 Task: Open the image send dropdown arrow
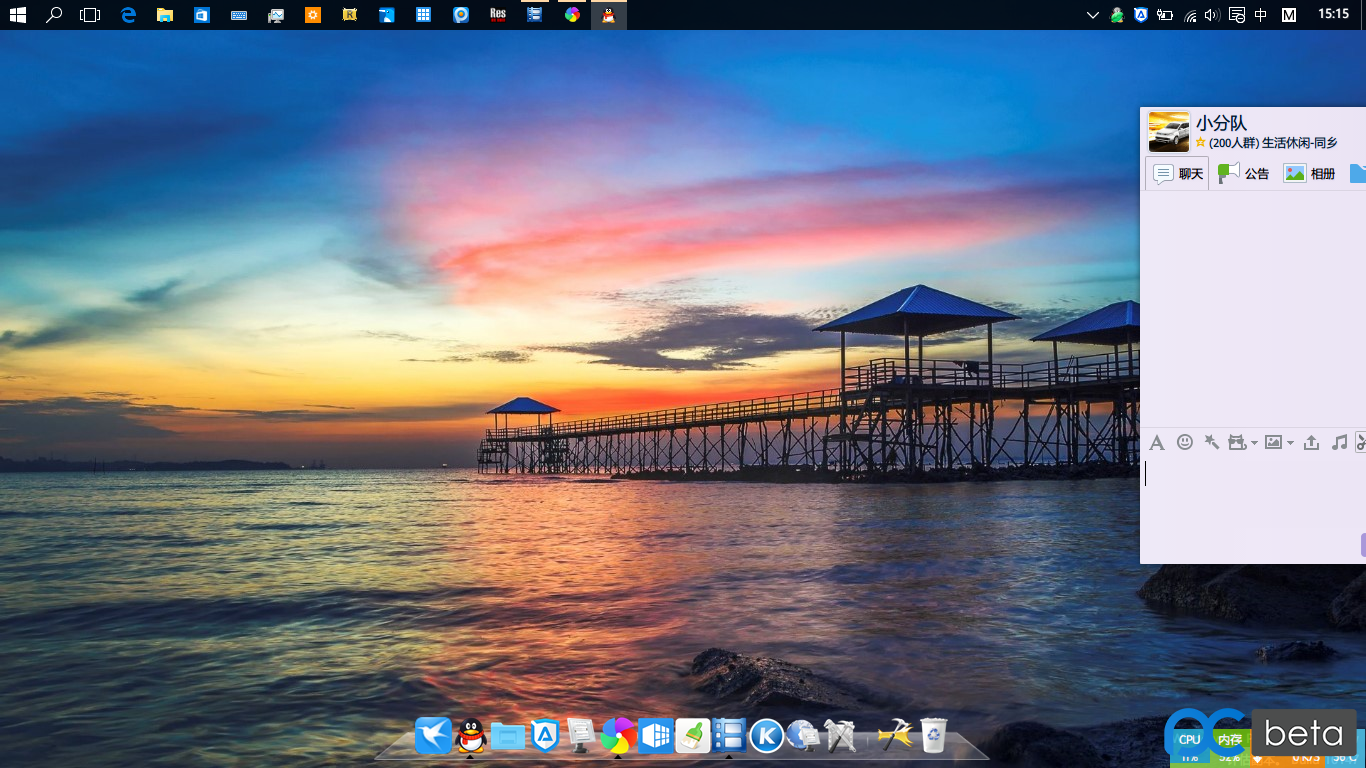1290,443
